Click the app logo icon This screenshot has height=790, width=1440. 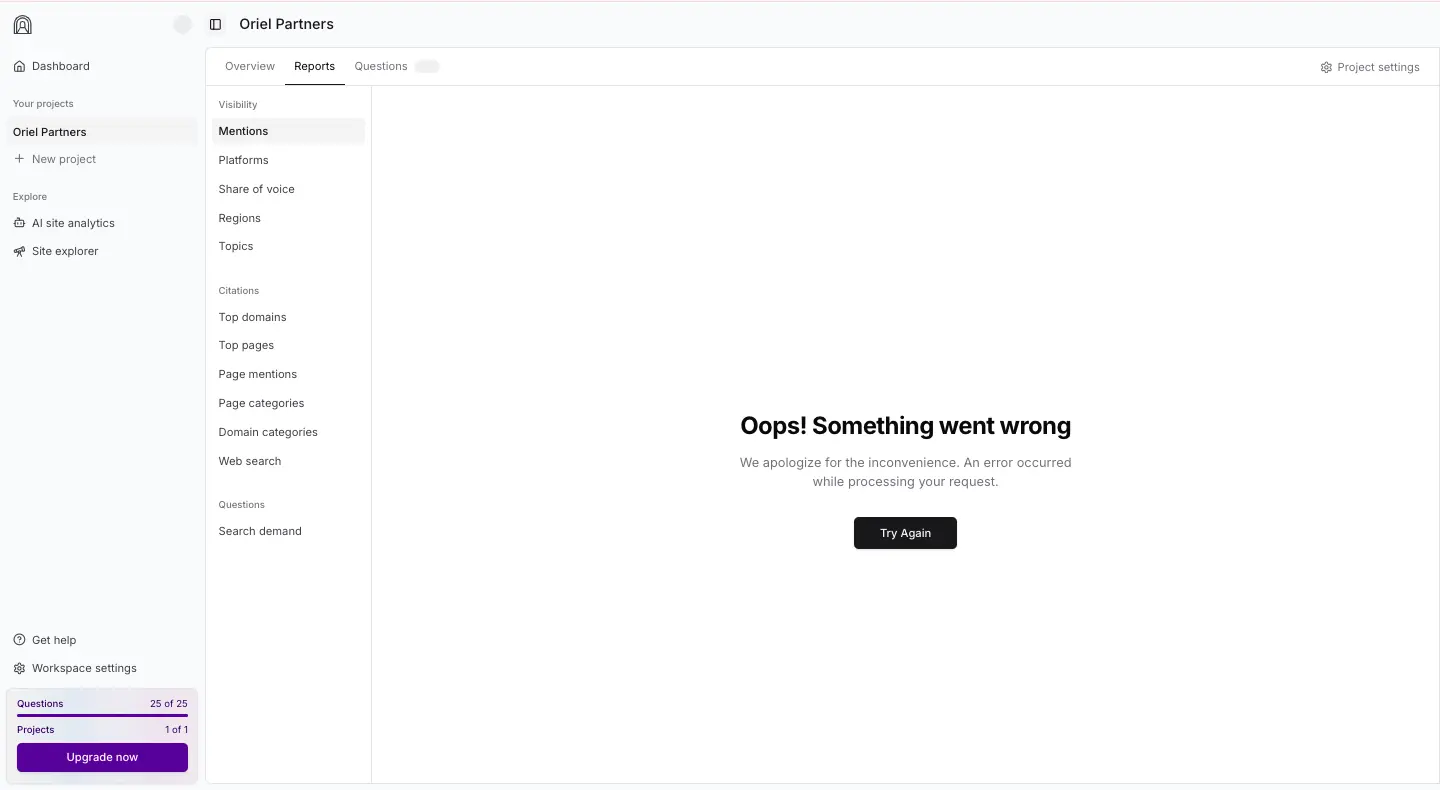pos(22,25)
